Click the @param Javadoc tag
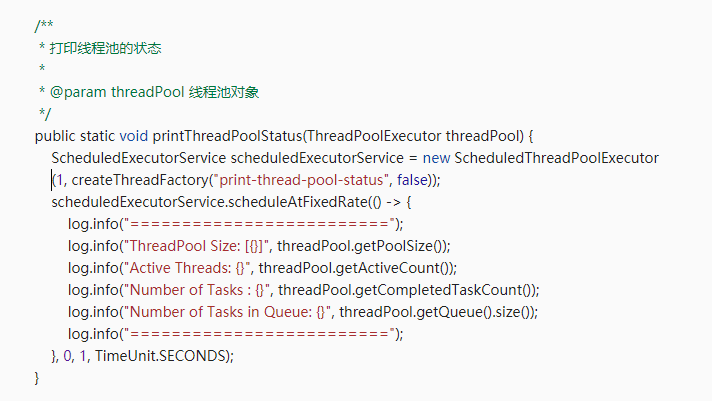Viewport: 712px width, 401px height. pyautogui.click(x=78, y=91)
